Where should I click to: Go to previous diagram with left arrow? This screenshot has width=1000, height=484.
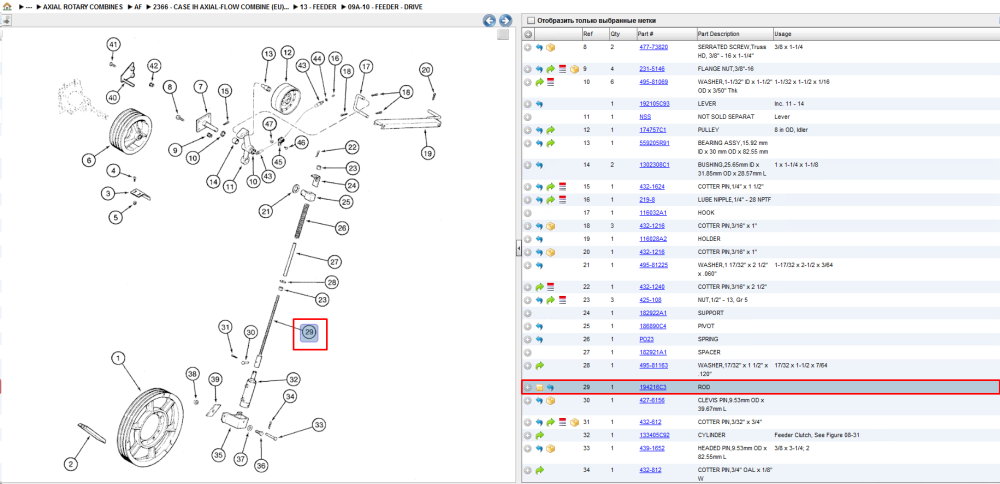coord(489,20)
